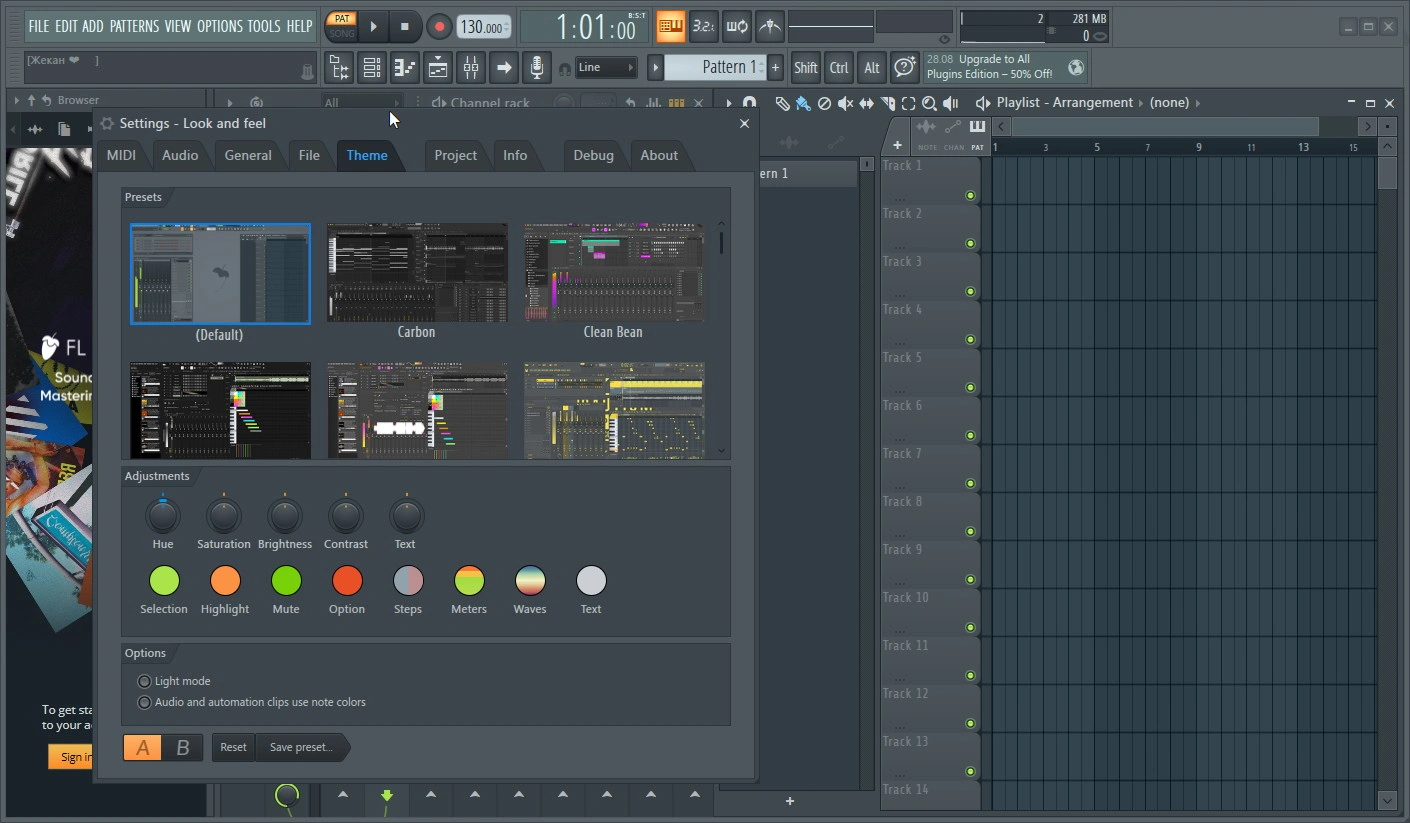This screenshot has width=1410, height=823.
Task: Open the help question mark icon
Action: pyautogui.click(x=905, y=68)
